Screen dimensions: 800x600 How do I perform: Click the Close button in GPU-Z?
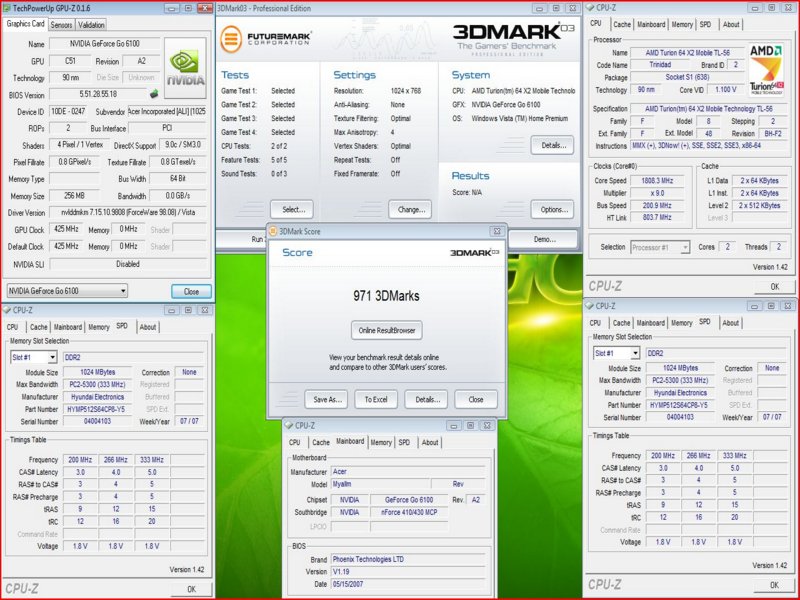(x=191, y=291)
